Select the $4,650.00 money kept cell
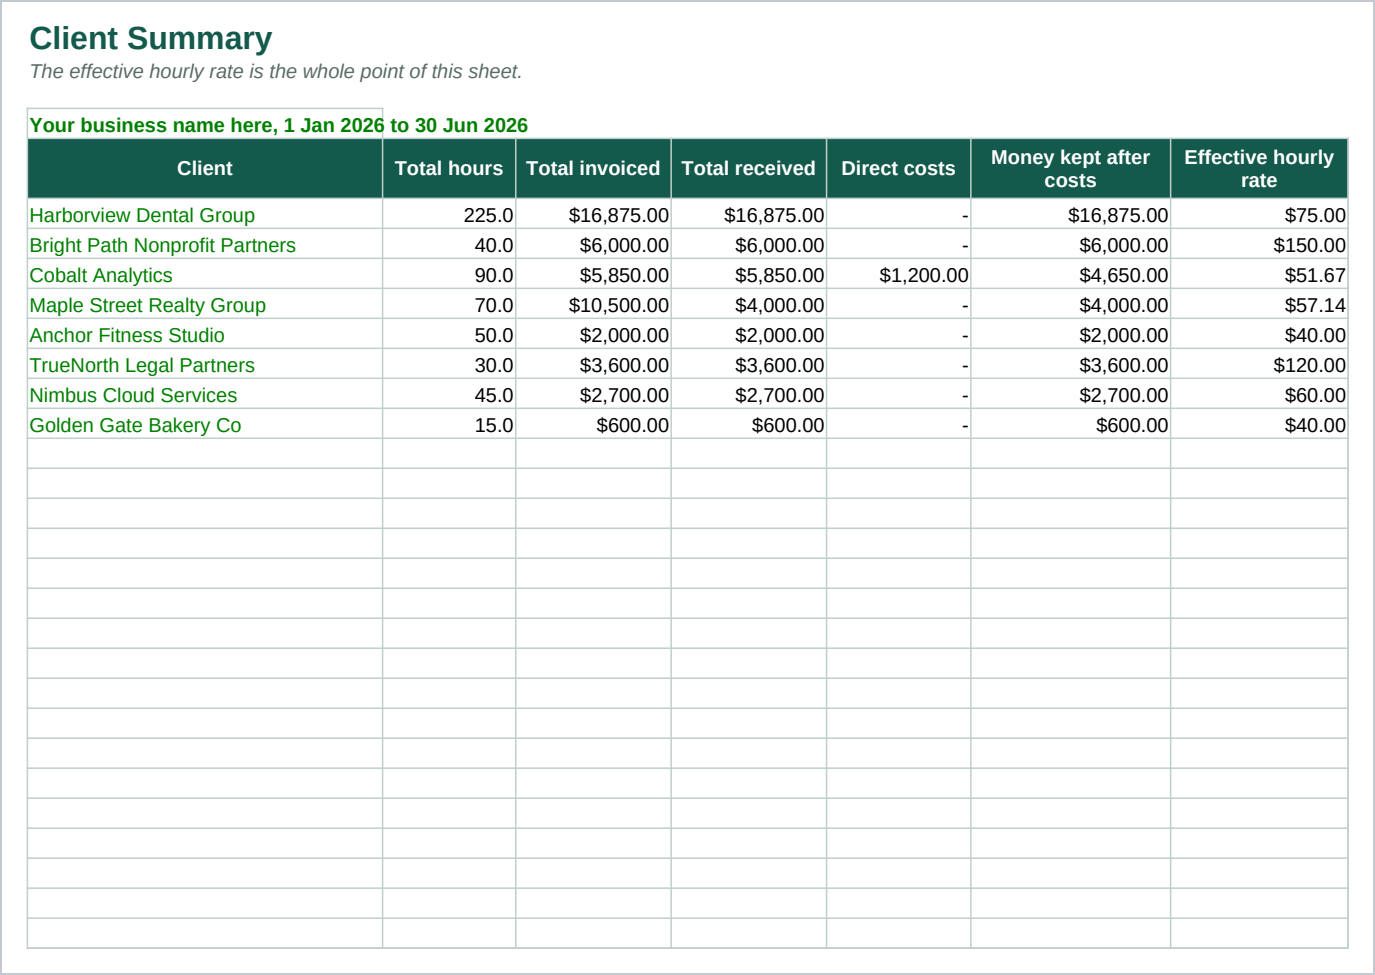The image size is (1375, 975). coord(1070,275)
